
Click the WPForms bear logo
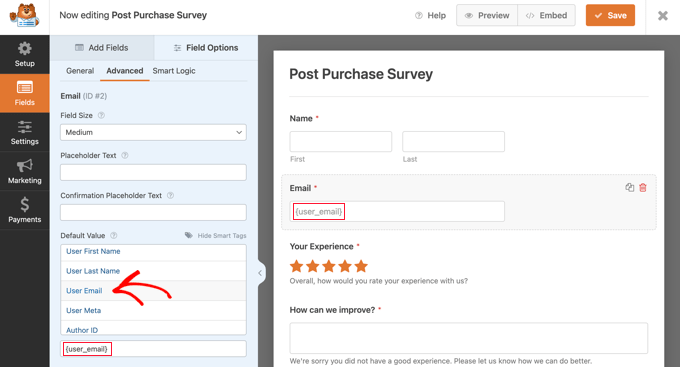[24, 16]
